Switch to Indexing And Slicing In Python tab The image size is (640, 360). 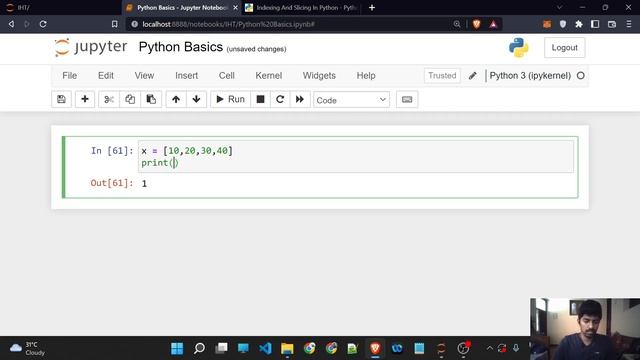(x=301, y=7)
